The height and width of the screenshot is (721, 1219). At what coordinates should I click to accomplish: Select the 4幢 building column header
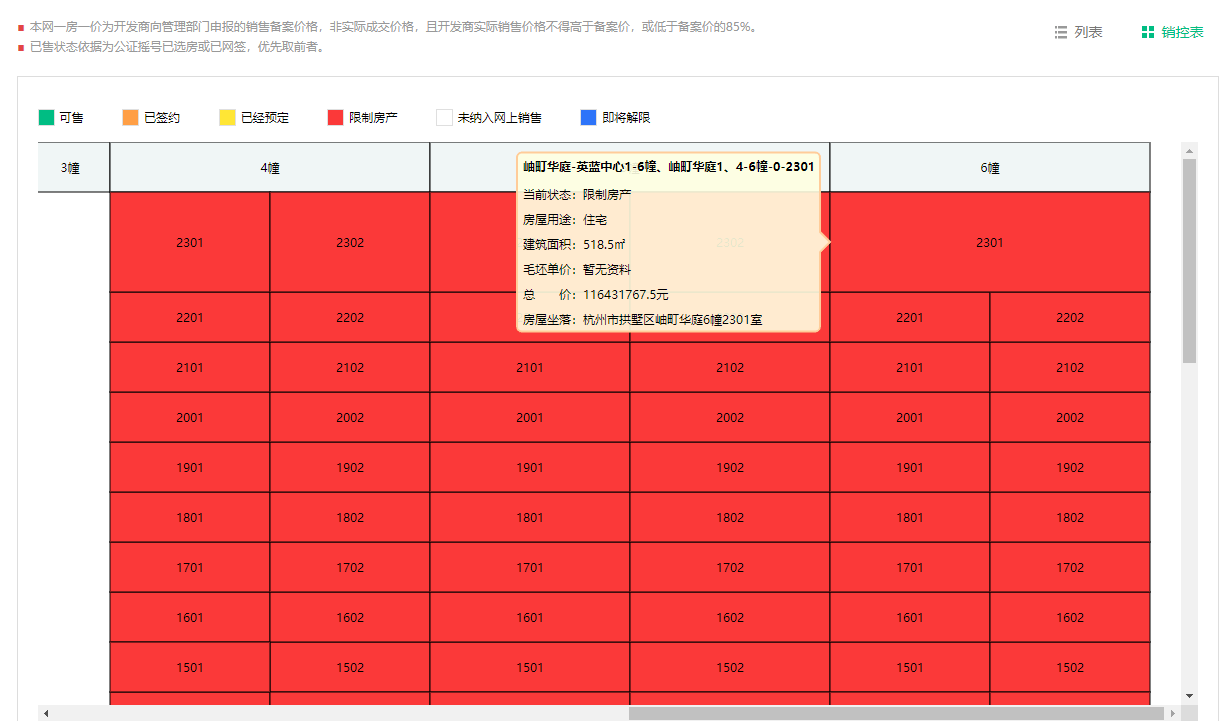coord(270,168)
